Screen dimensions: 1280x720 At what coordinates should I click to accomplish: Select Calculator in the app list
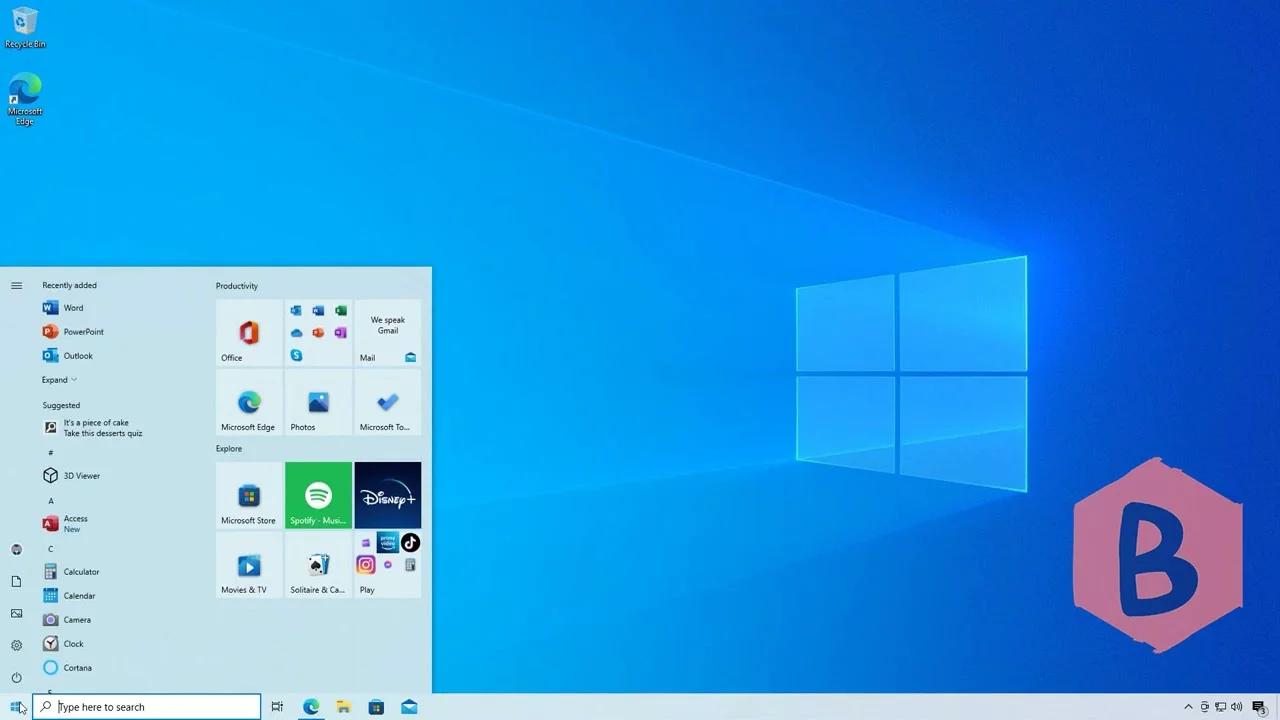81,572
